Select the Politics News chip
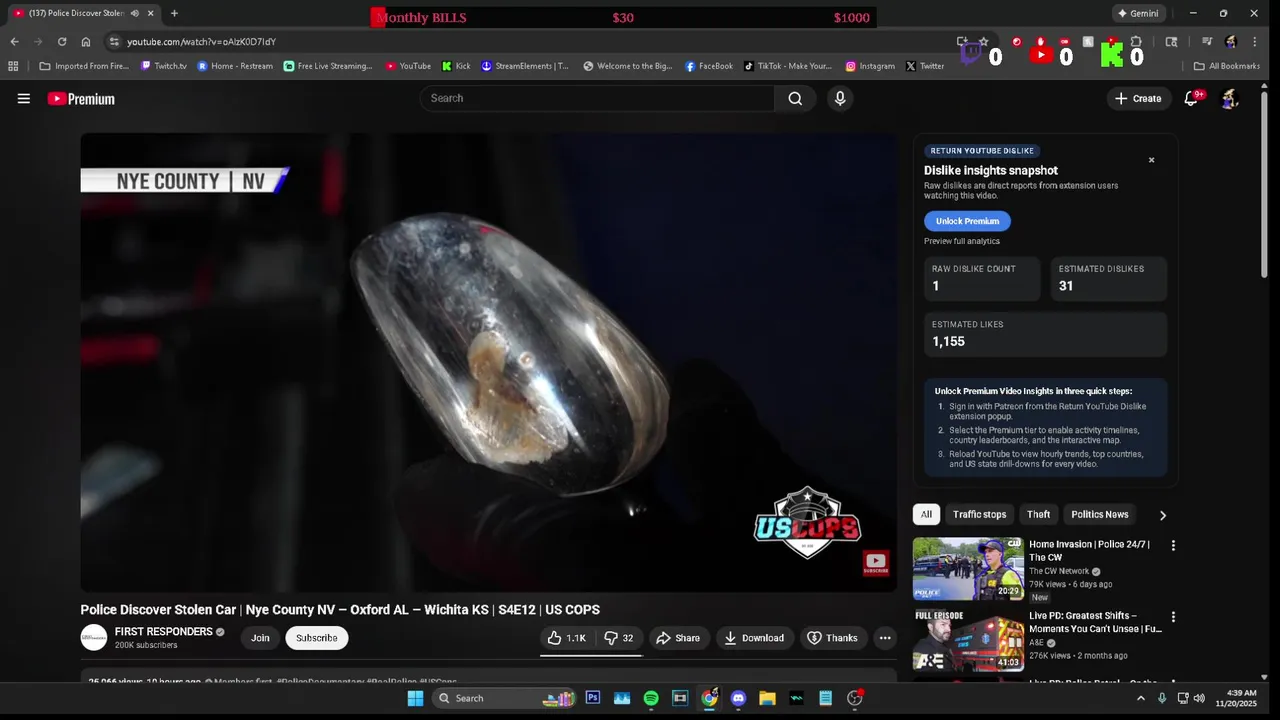The image size is (1280, 720). 1099,514
